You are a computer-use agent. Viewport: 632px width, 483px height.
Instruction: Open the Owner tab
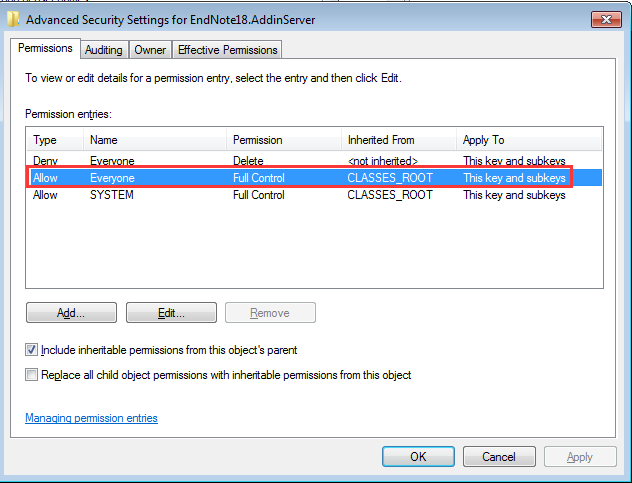pos(150,50)
